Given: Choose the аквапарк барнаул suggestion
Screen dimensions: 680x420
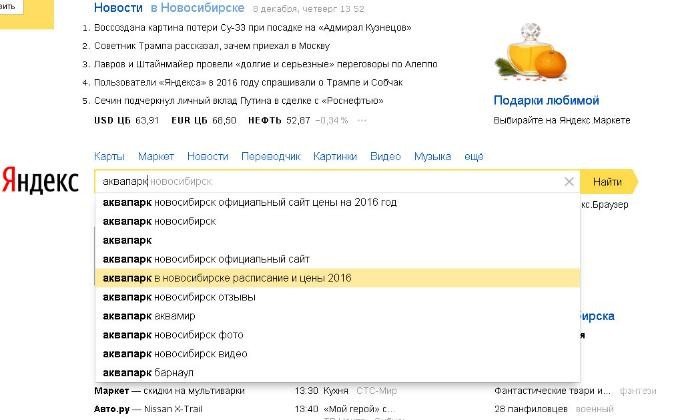Looking at the screenshot, I should [x=149, y=373].
